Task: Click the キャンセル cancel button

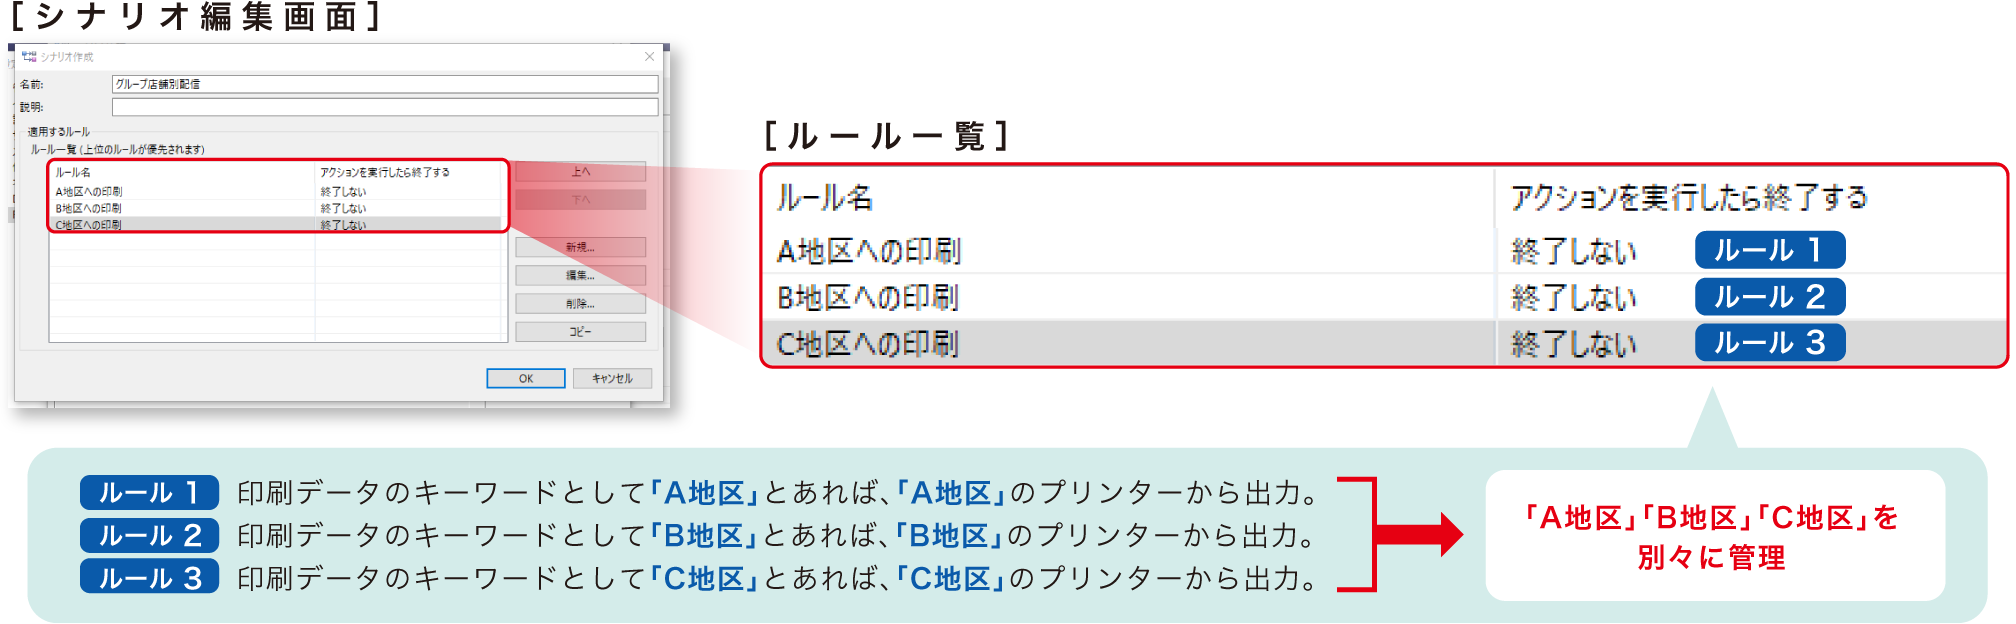Action: click(613, 377)
